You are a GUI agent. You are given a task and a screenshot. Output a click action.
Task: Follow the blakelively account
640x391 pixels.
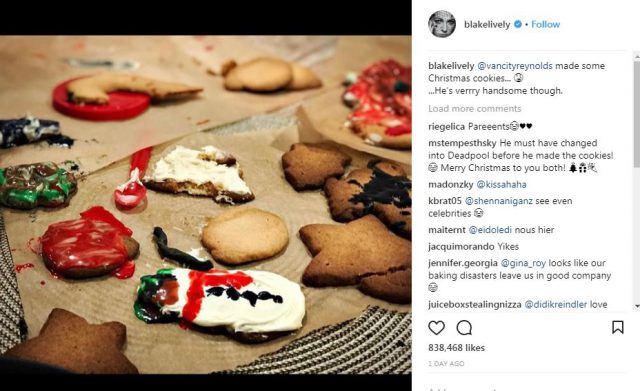coord(545,24)
